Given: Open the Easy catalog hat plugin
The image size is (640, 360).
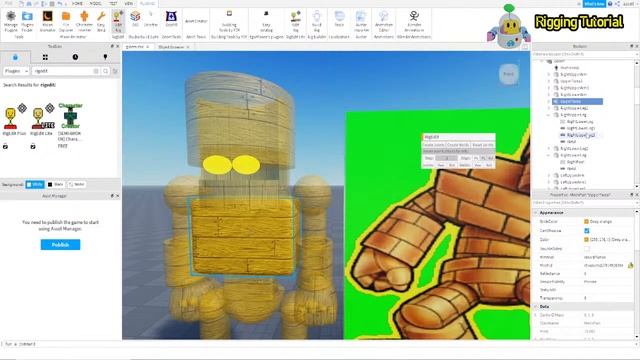Looking at the screenshot, I should click(266, 21).
